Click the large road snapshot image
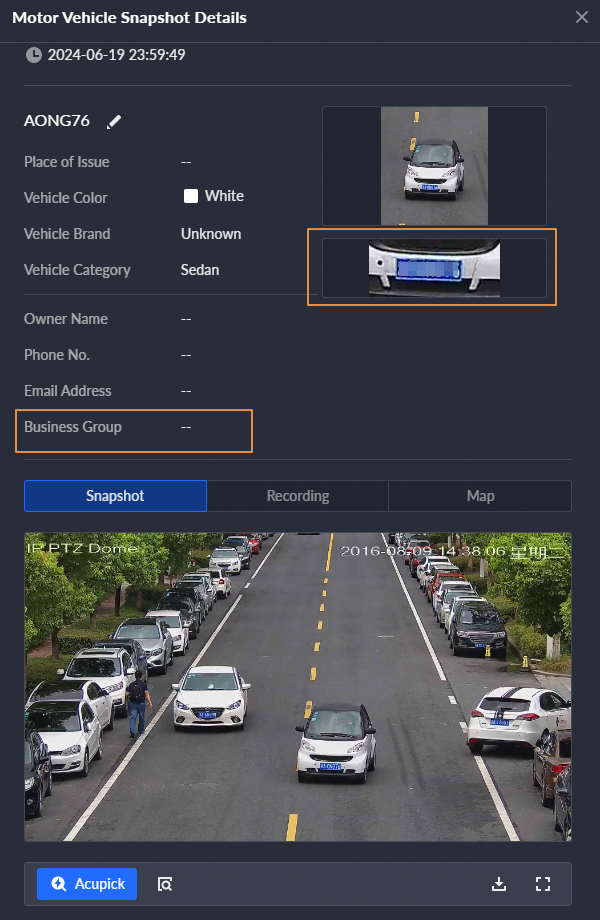Screen dimensions: 600x920 (x=298, y=686)
